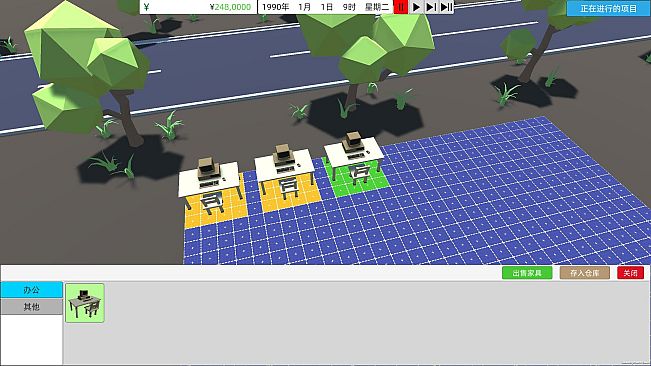Play at normal speed
The height and width of the screenshot is (366, 651).
(416, 7)
